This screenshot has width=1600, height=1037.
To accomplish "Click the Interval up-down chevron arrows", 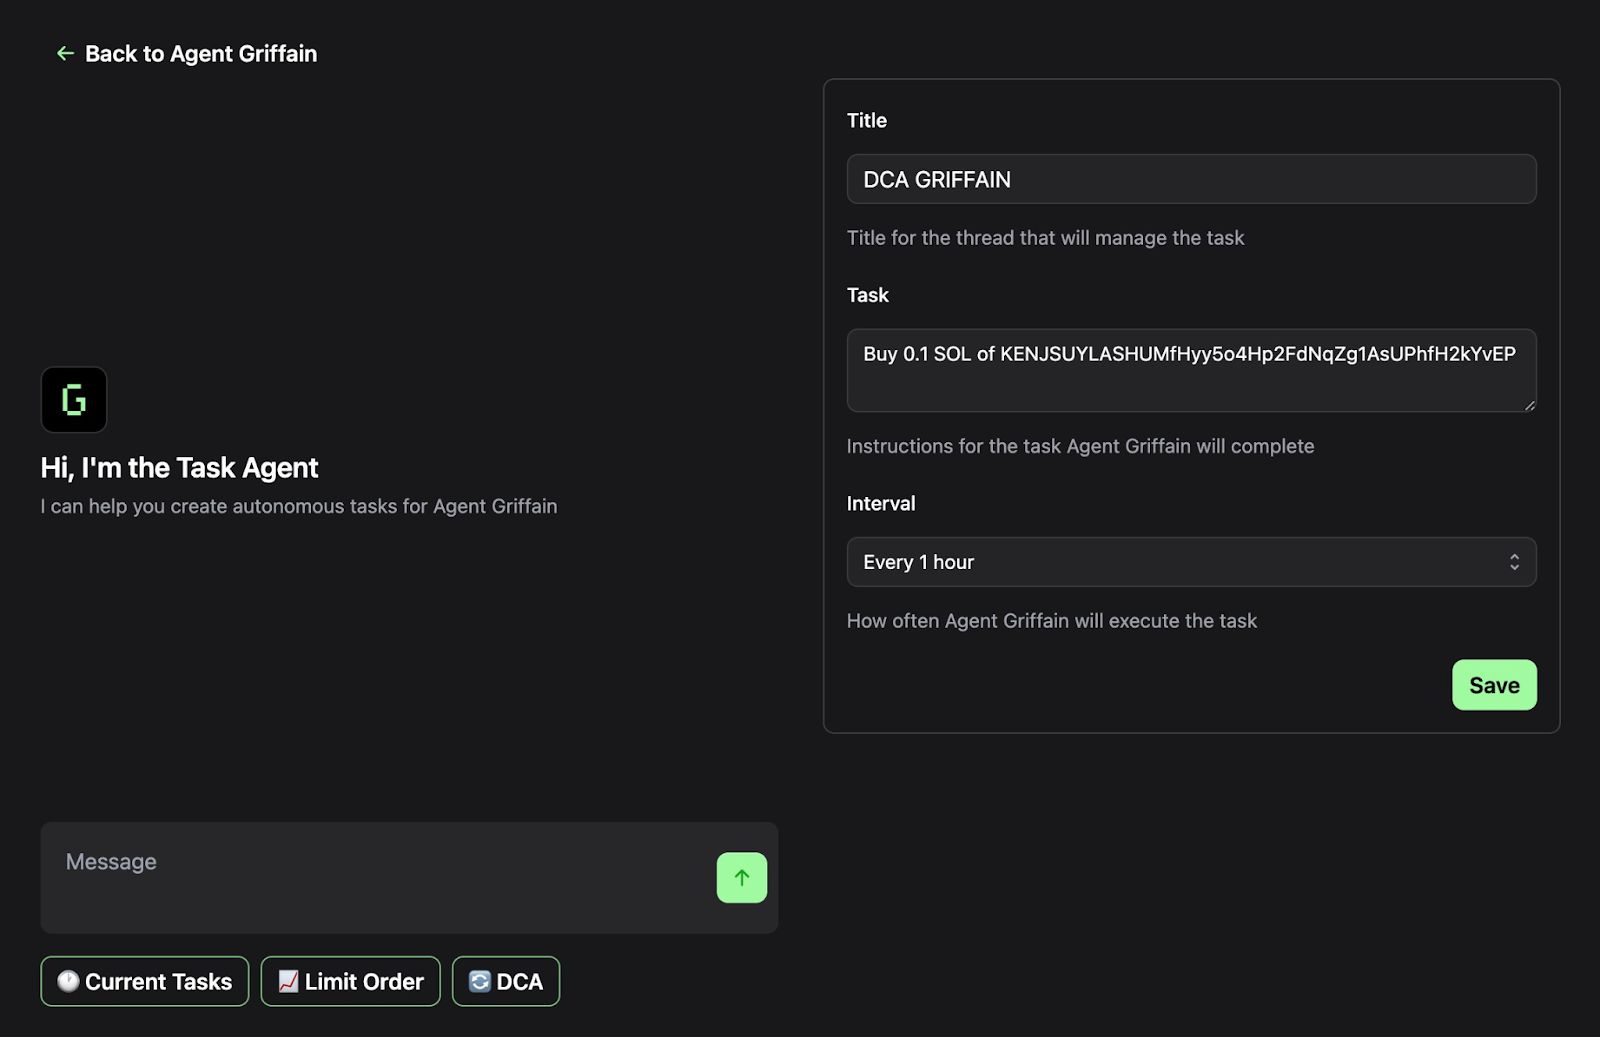I will pyautogui.click(x=1514, y=562).
